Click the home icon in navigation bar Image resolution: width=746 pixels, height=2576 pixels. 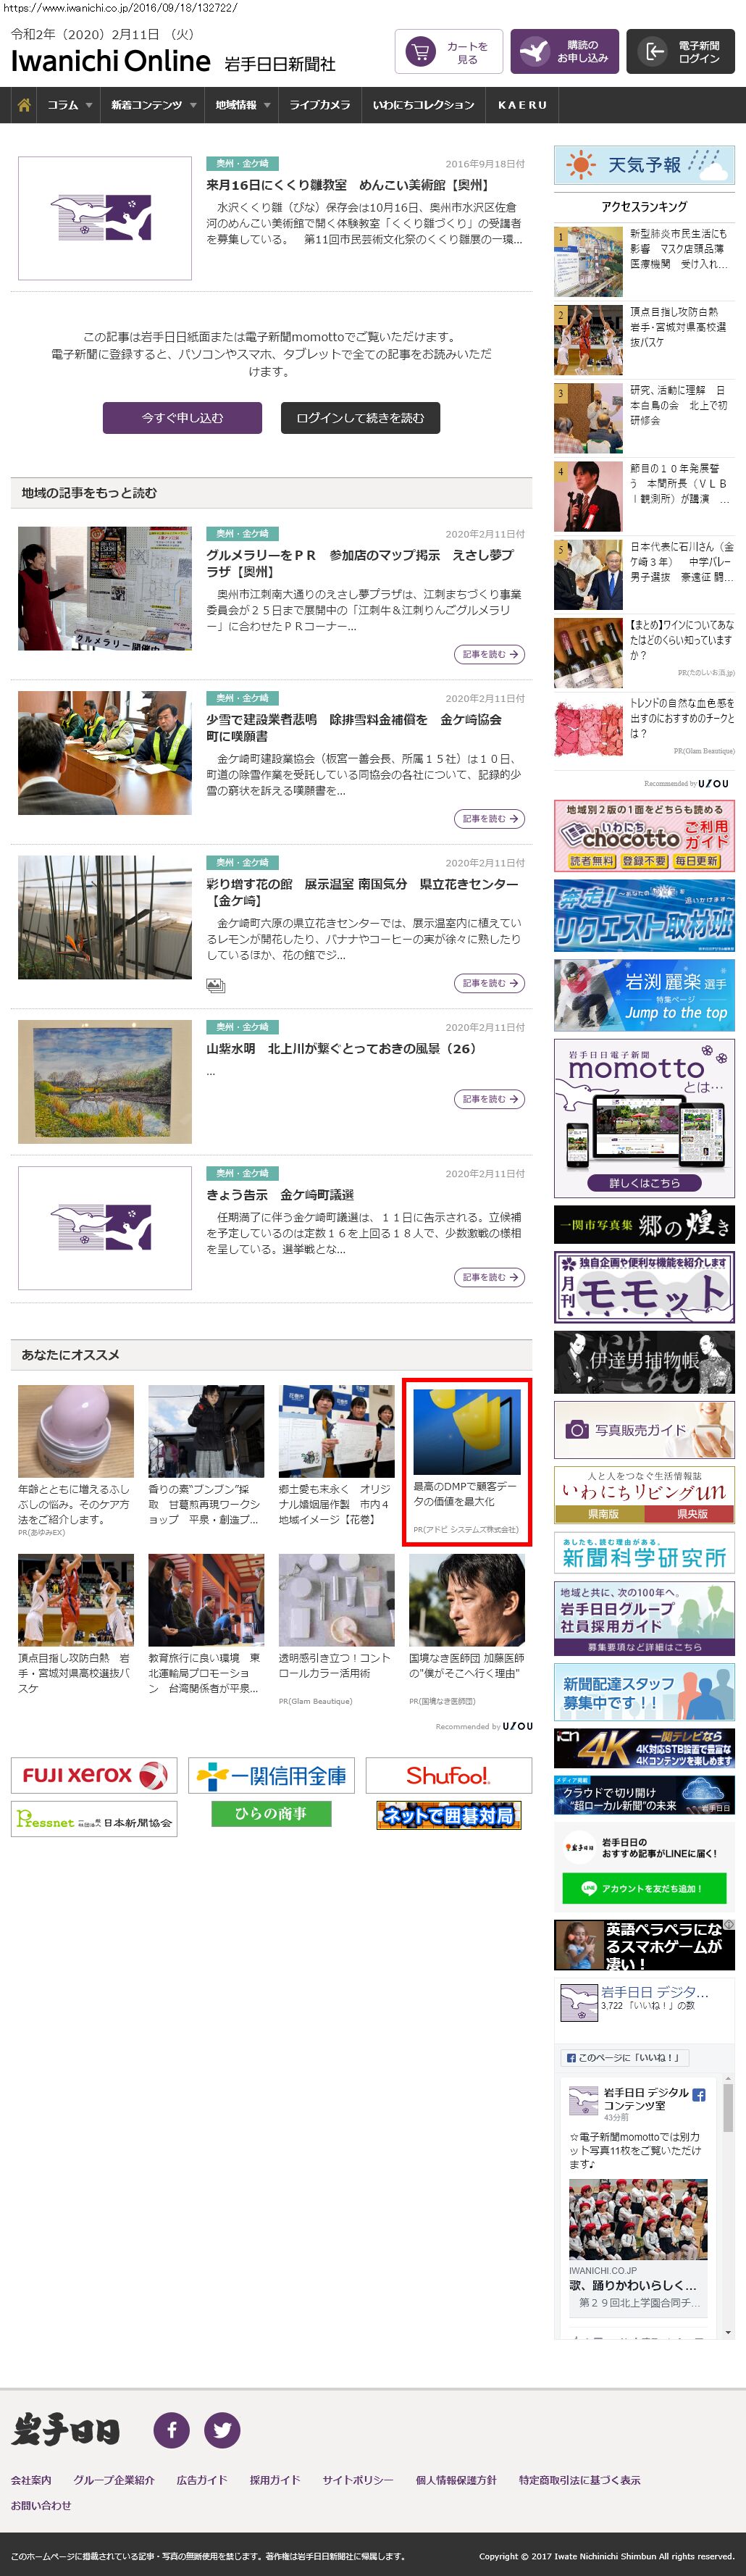pyautogui.click(x=24, y=105)
